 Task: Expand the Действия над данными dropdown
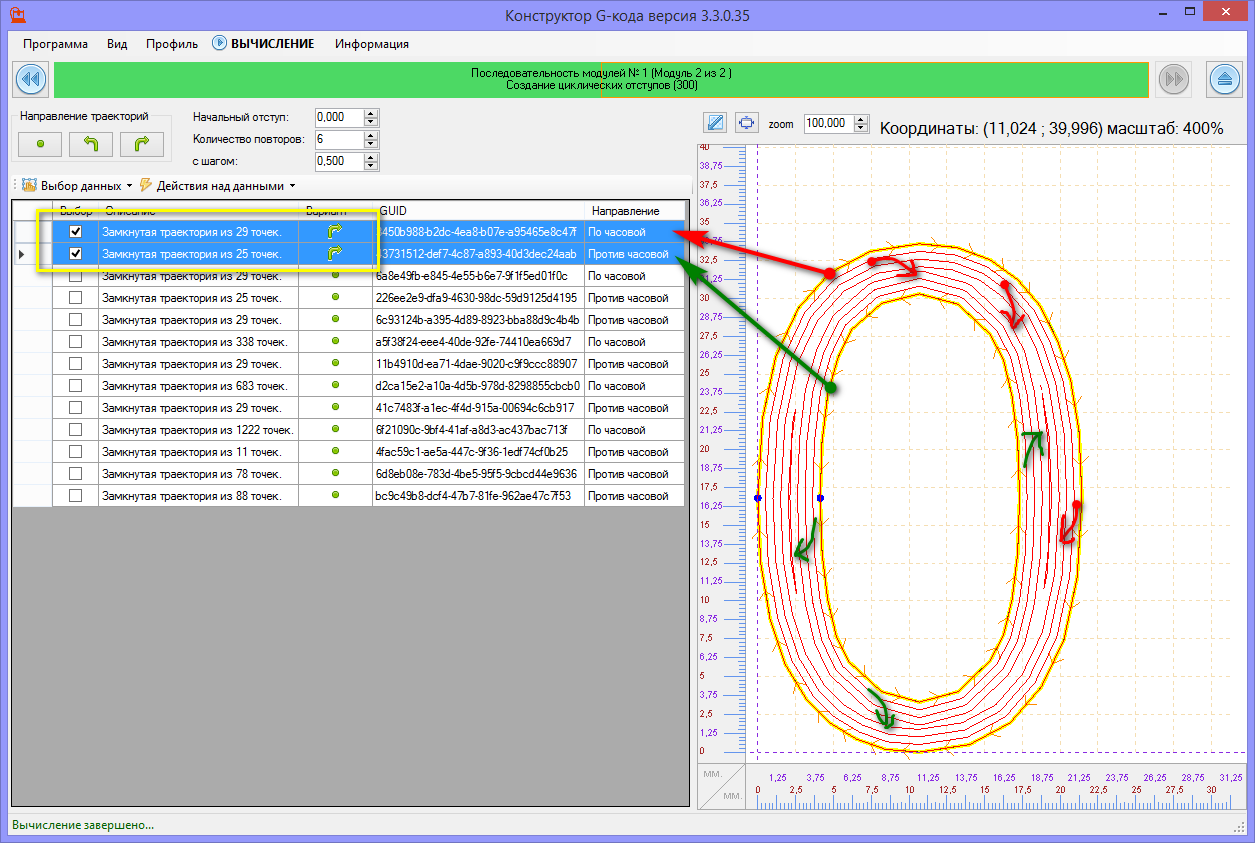point(218,186)
